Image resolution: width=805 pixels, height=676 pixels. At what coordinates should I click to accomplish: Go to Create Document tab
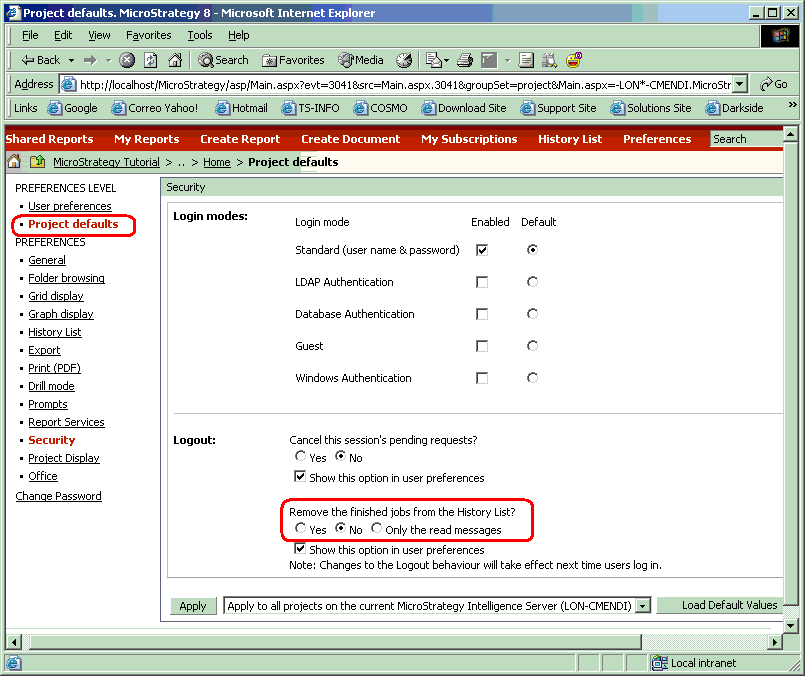(x=351, y=139)
